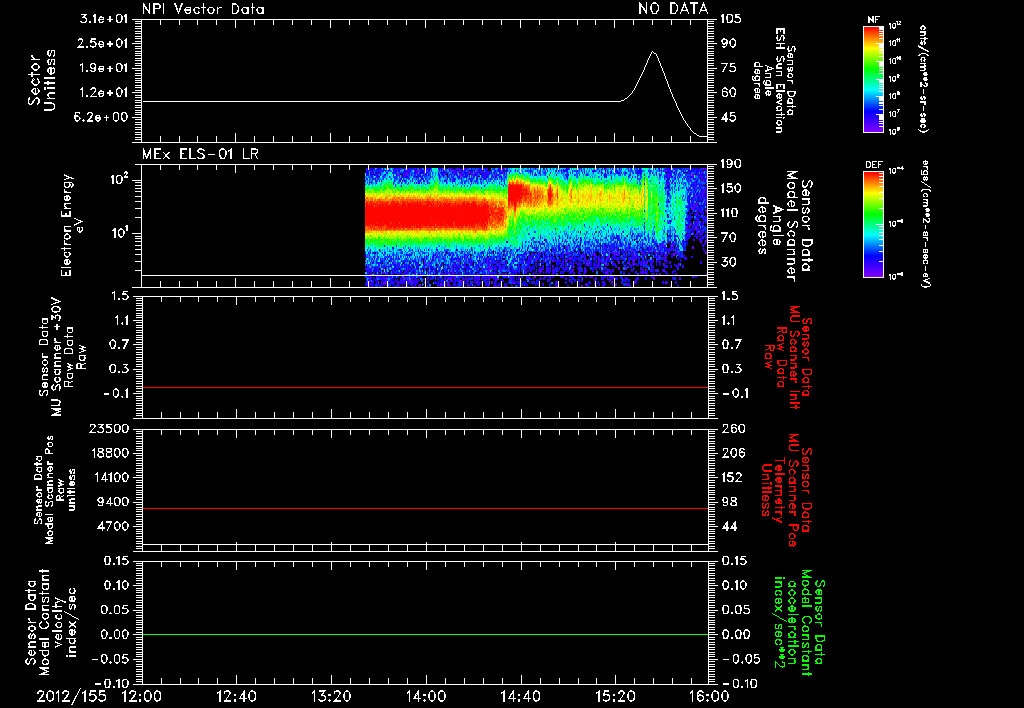
Task: Click the '44' telemetry axis value
Action: (728, 526)
